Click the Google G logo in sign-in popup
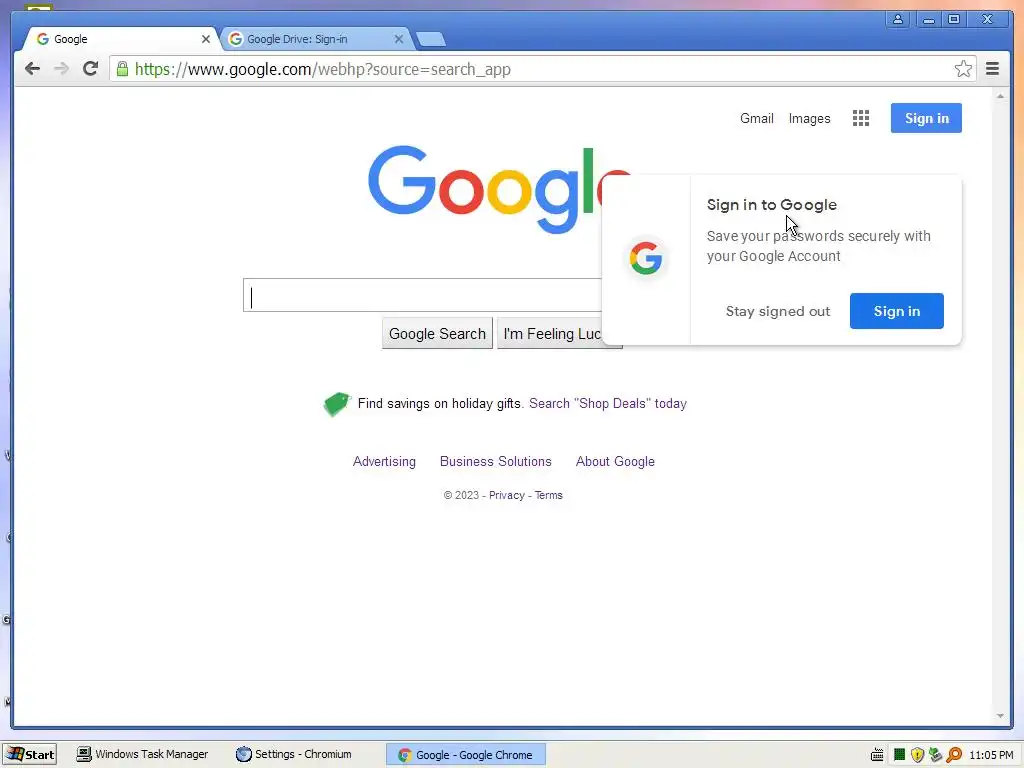Screen dimensions: 1024x768 click(x=646, y=258)
